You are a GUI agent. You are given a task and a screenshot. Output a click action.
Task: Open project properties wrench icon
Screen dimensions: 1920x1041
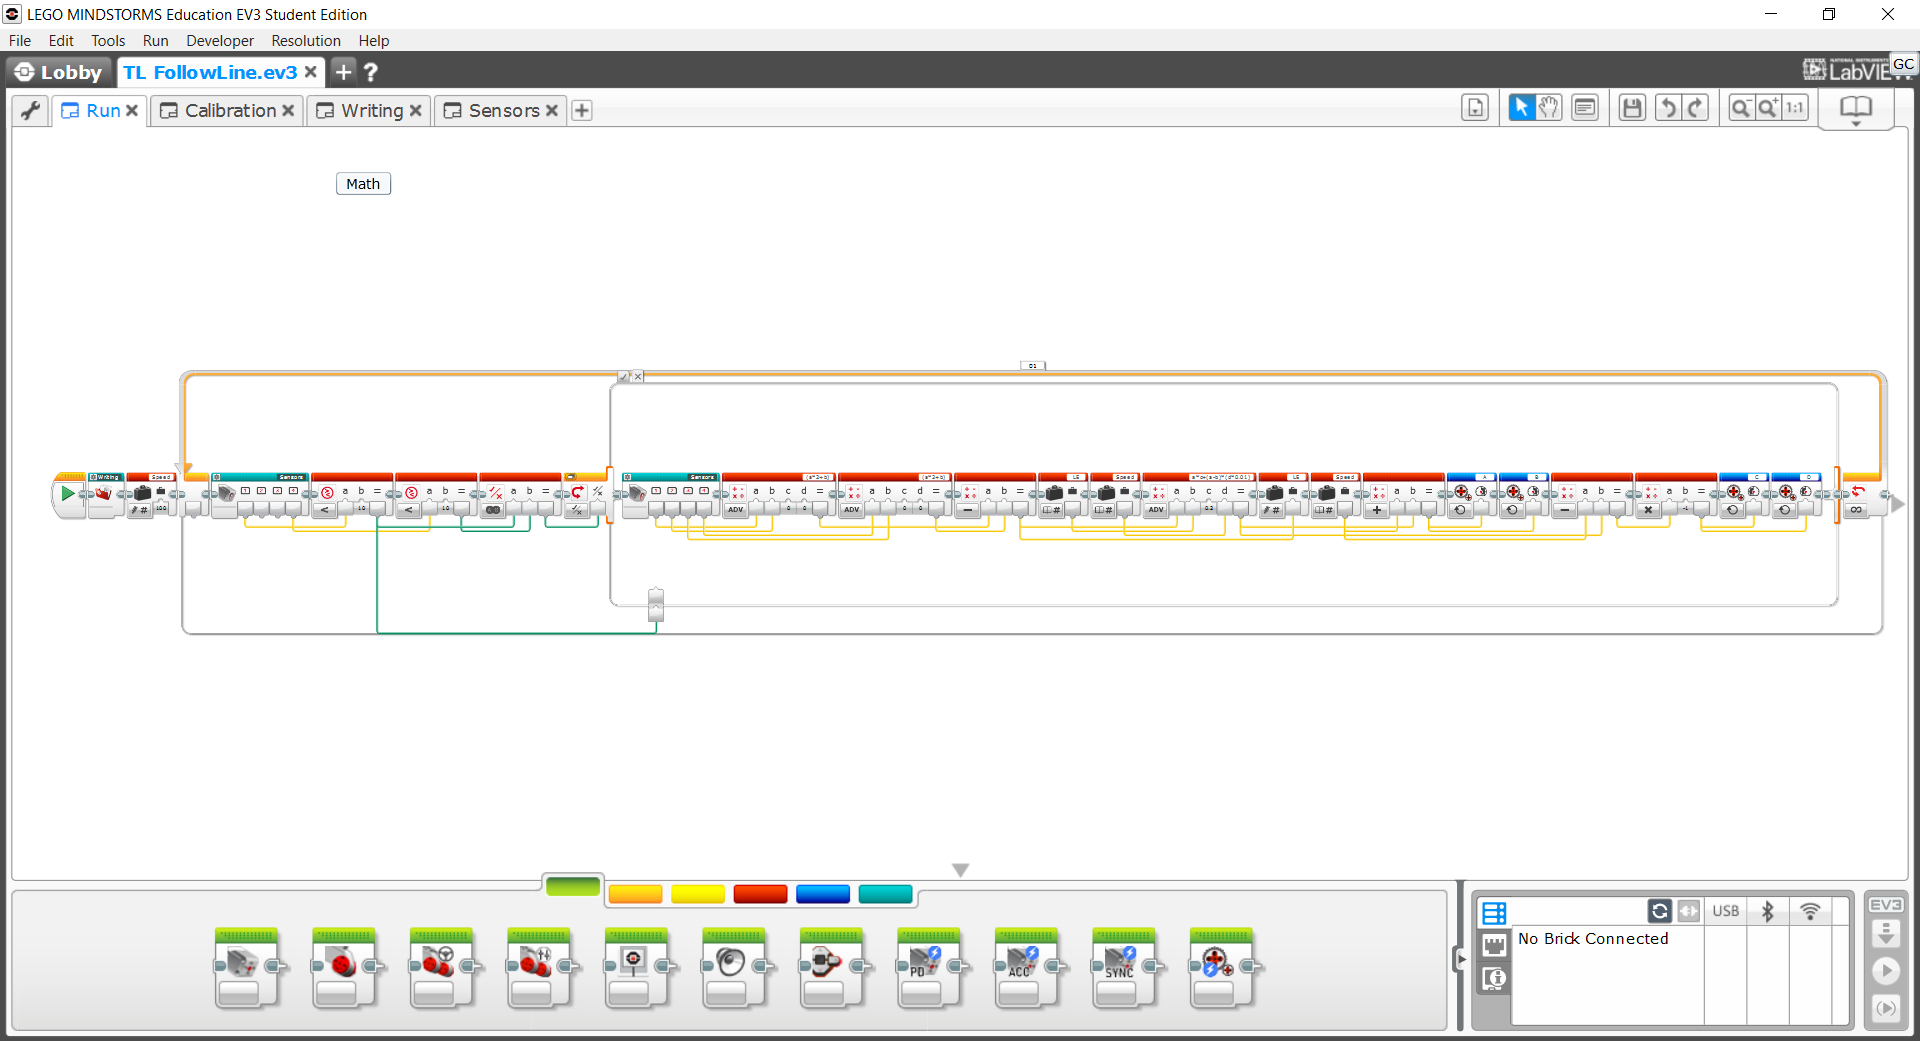pos(31,110)
